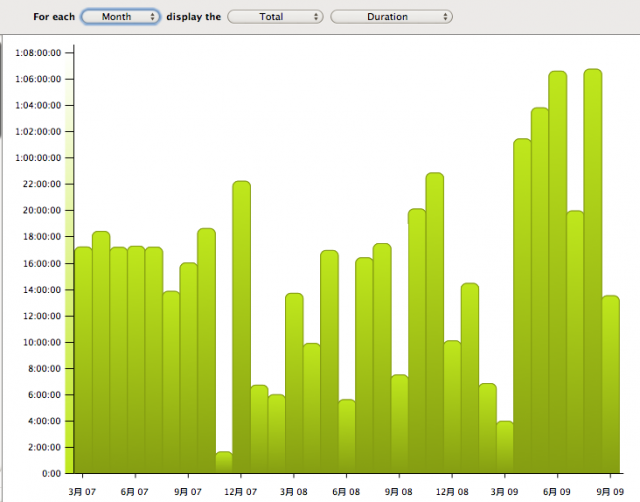Screen dimensions: 640x502
Task: Open the Duration metric dropdown
Action: click(391, 17)
